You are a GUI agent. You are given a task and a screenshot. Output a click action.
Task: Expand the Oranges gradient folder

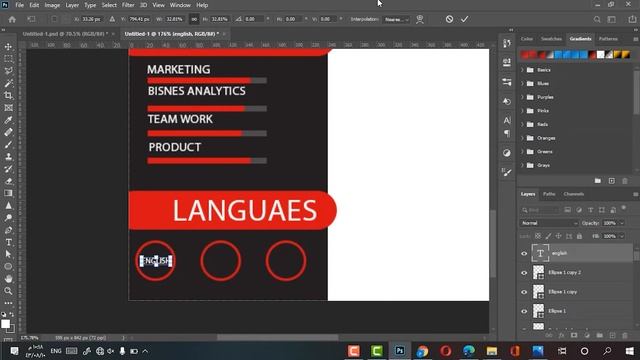pyautogui.click(x=522, y=138)
